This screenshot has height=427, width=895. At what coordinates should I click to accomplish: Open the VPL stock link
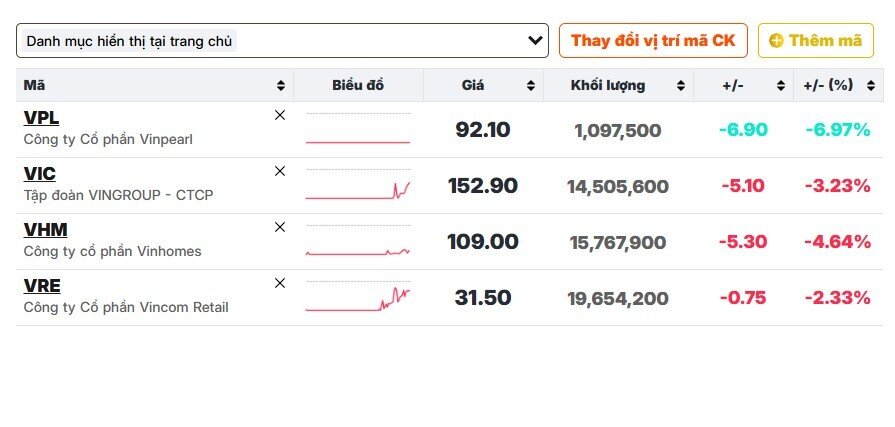41,118
